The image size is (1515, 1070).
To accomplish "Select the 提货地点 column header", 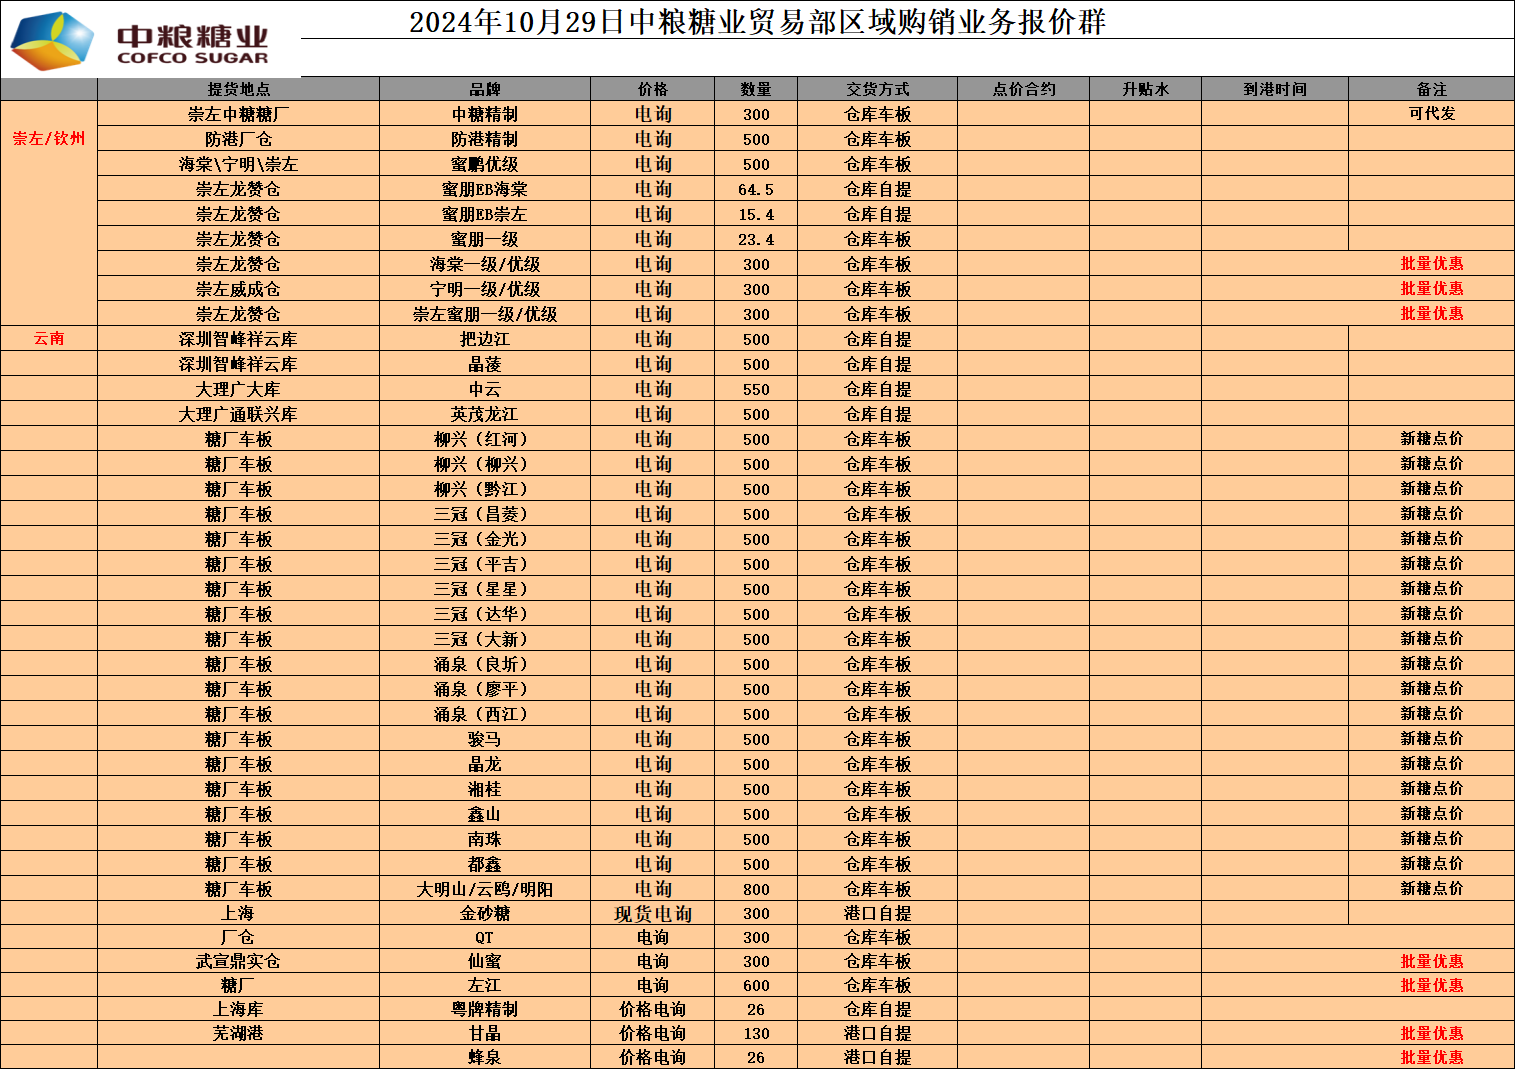I will click(x=238, y=89).
